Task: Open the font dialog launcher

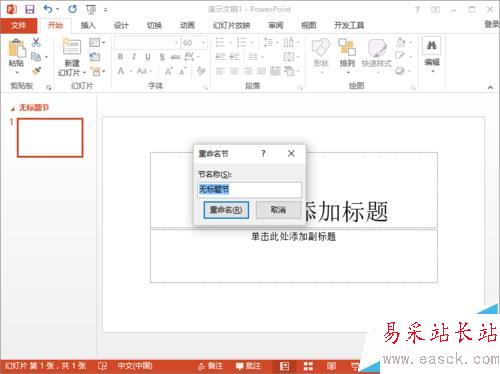Action: [205, 88]
